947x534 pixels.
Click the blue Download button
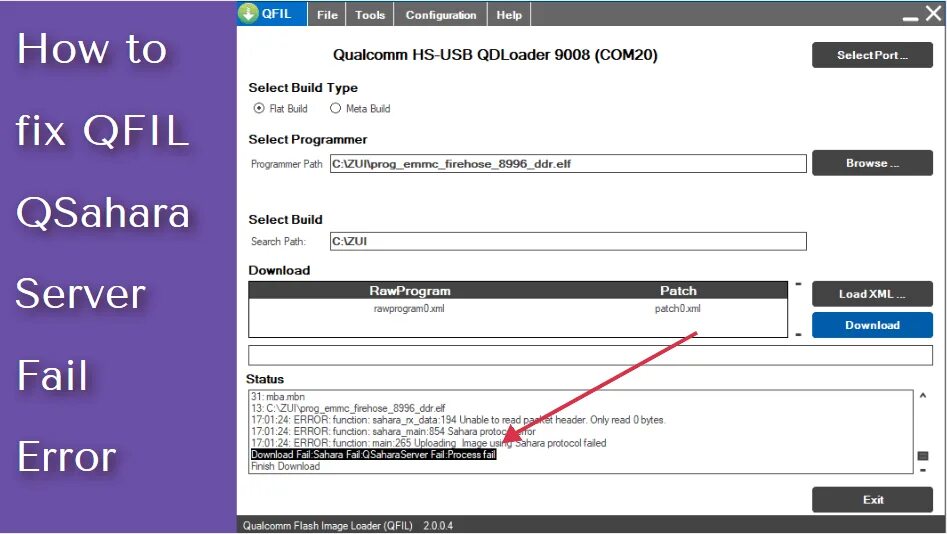coord(872,325)
